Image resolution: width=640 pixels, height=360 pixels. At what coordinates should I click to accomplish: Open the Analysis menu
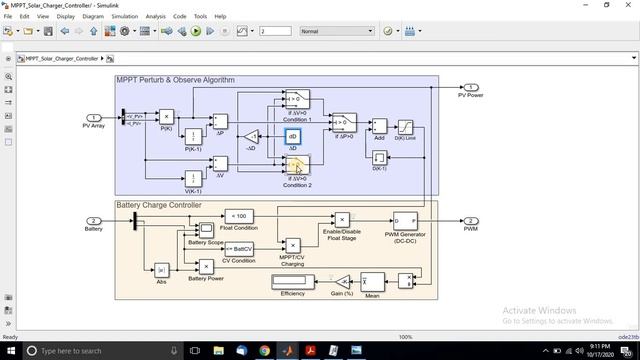tap(156, 16)
